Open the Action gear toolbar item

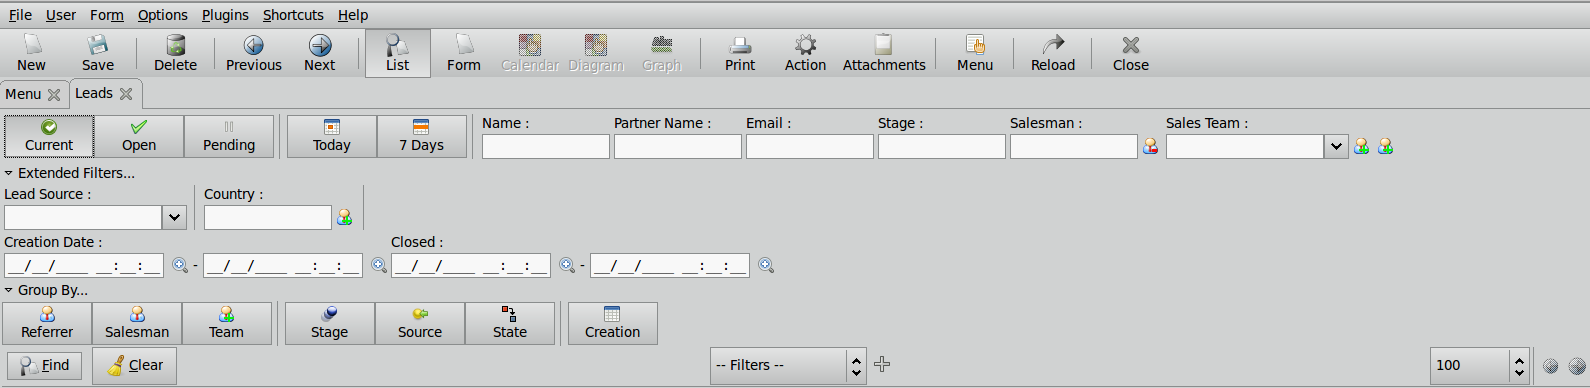click(805, 53)
